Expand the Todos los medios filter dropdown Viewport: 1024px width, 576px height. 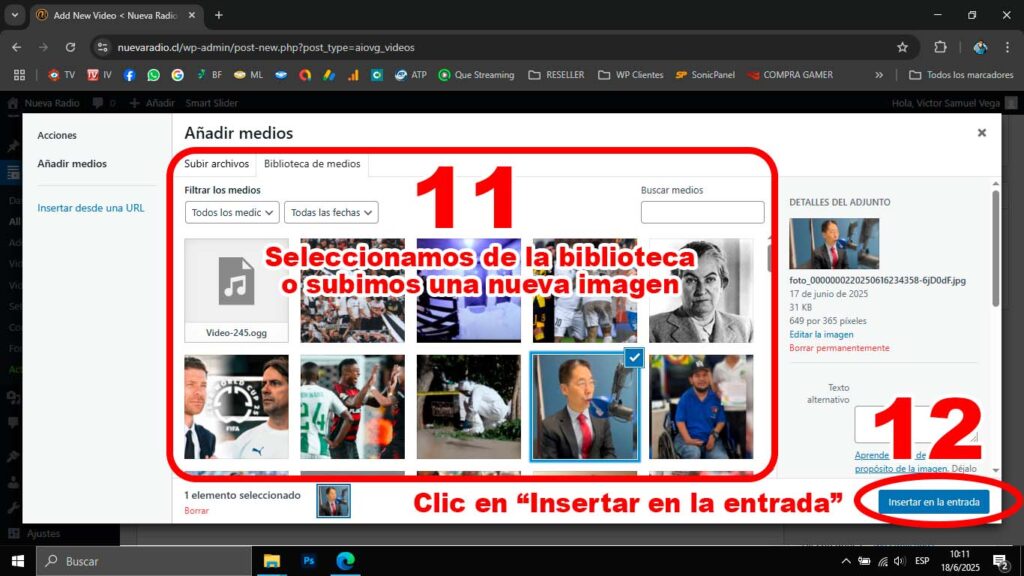[x=232, y=212]
